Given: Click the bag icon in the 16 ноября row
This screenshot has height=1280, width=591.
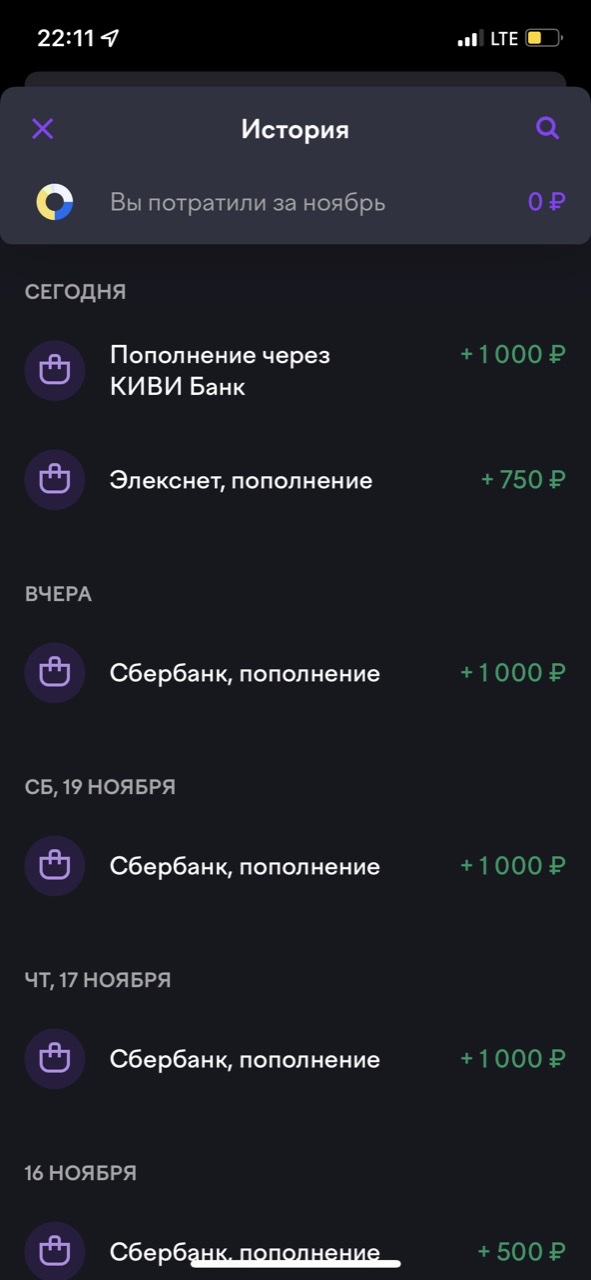Looking at the screenshot, I should click(x=55, y=1250).
